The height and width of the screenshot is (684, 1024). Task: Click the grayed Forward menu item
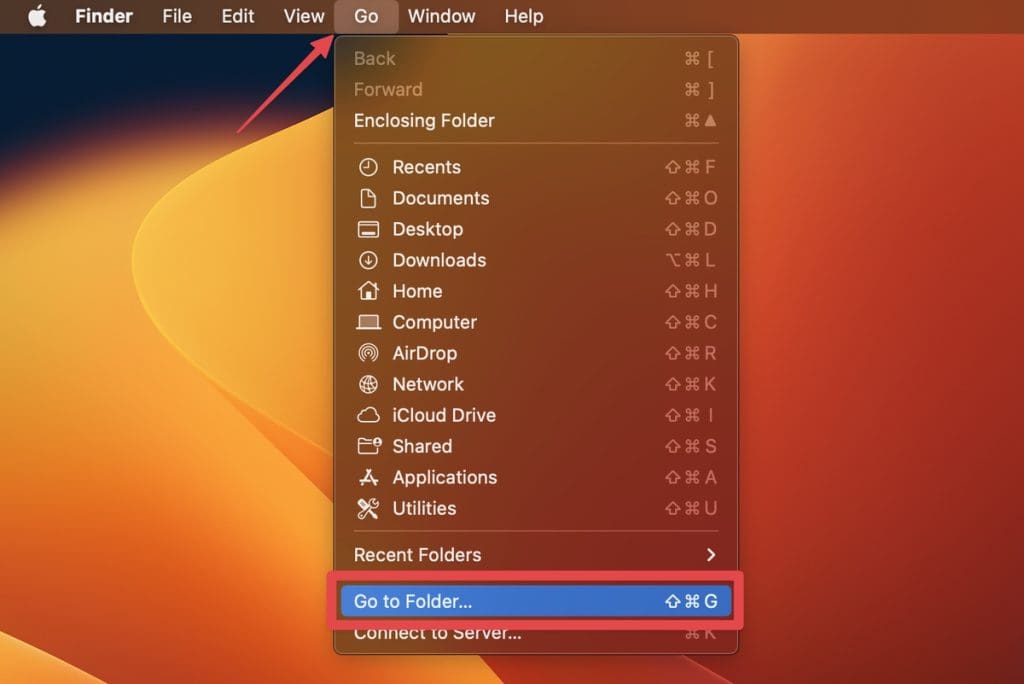pos(536,89)
